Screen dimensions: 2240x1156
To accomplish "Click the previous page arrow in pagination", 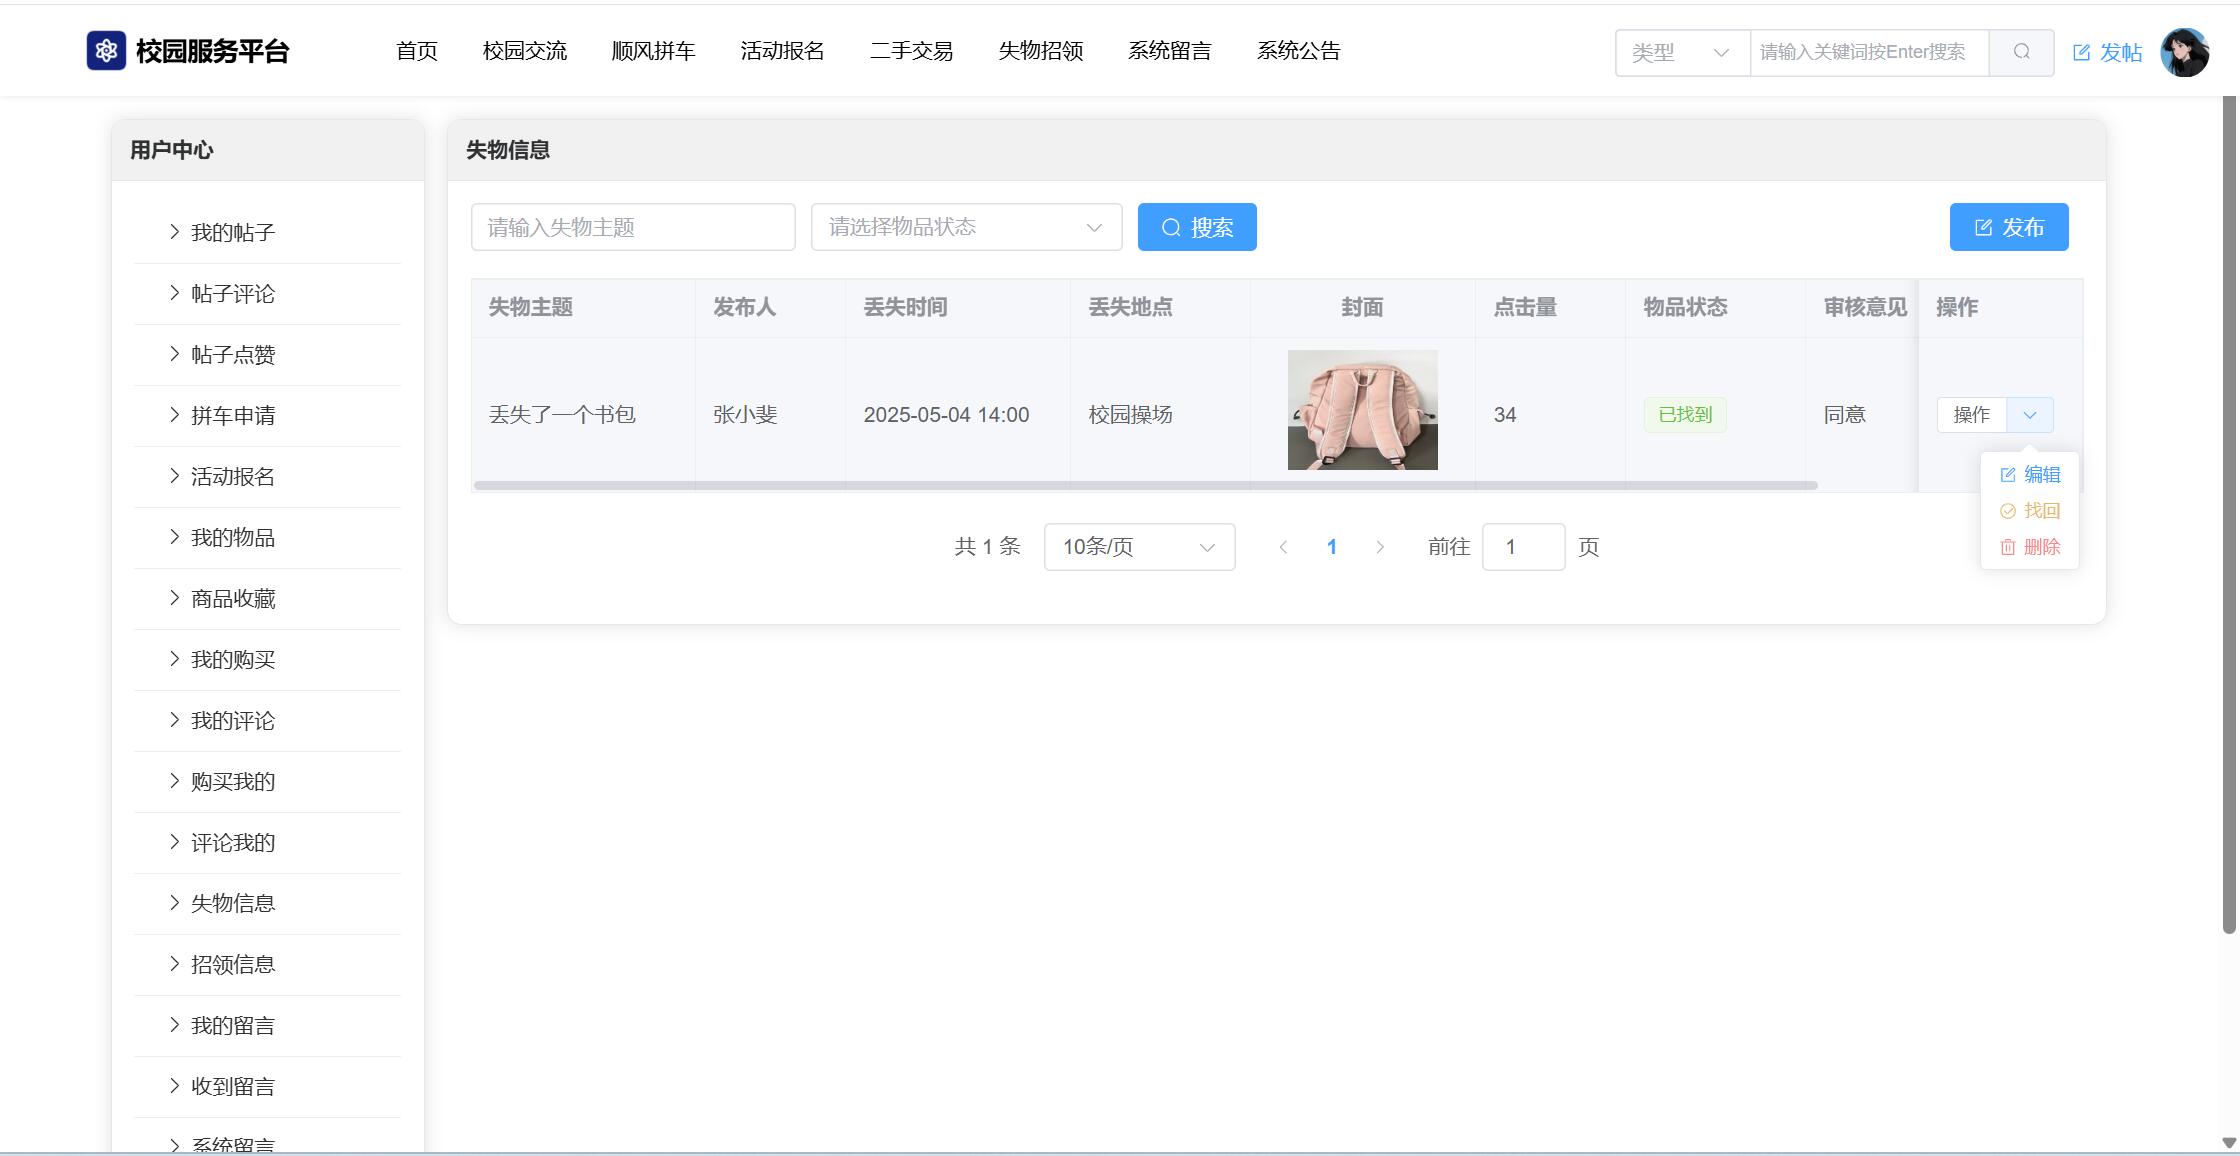I will point(1283,547).
